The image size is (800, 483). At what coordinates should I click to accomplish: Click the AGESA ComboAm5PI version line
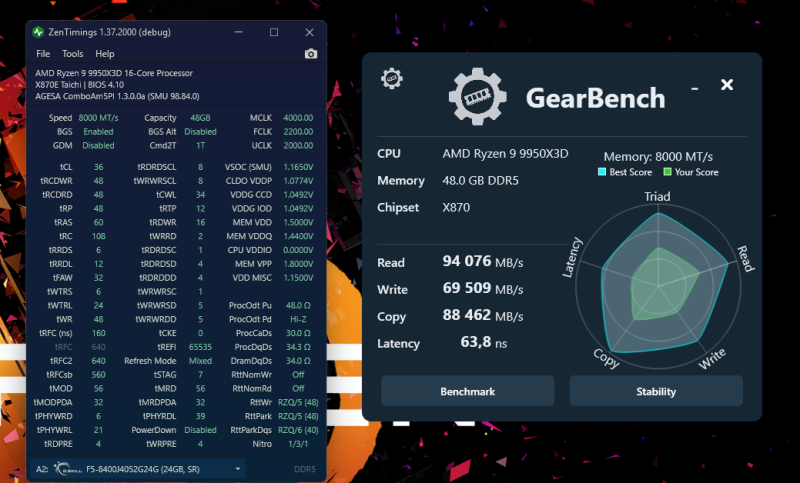point(117,96)
